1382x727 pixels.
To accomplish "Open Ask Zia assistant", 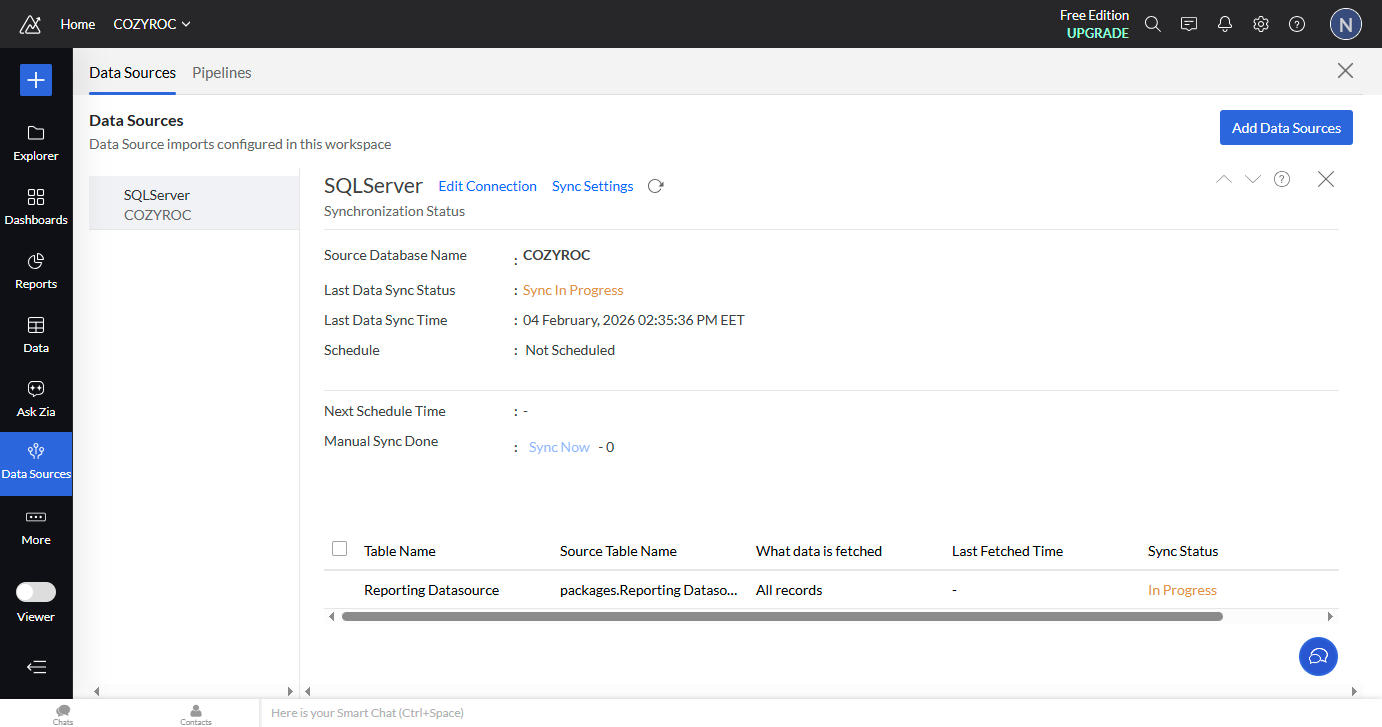I will (x=36, y=398).
